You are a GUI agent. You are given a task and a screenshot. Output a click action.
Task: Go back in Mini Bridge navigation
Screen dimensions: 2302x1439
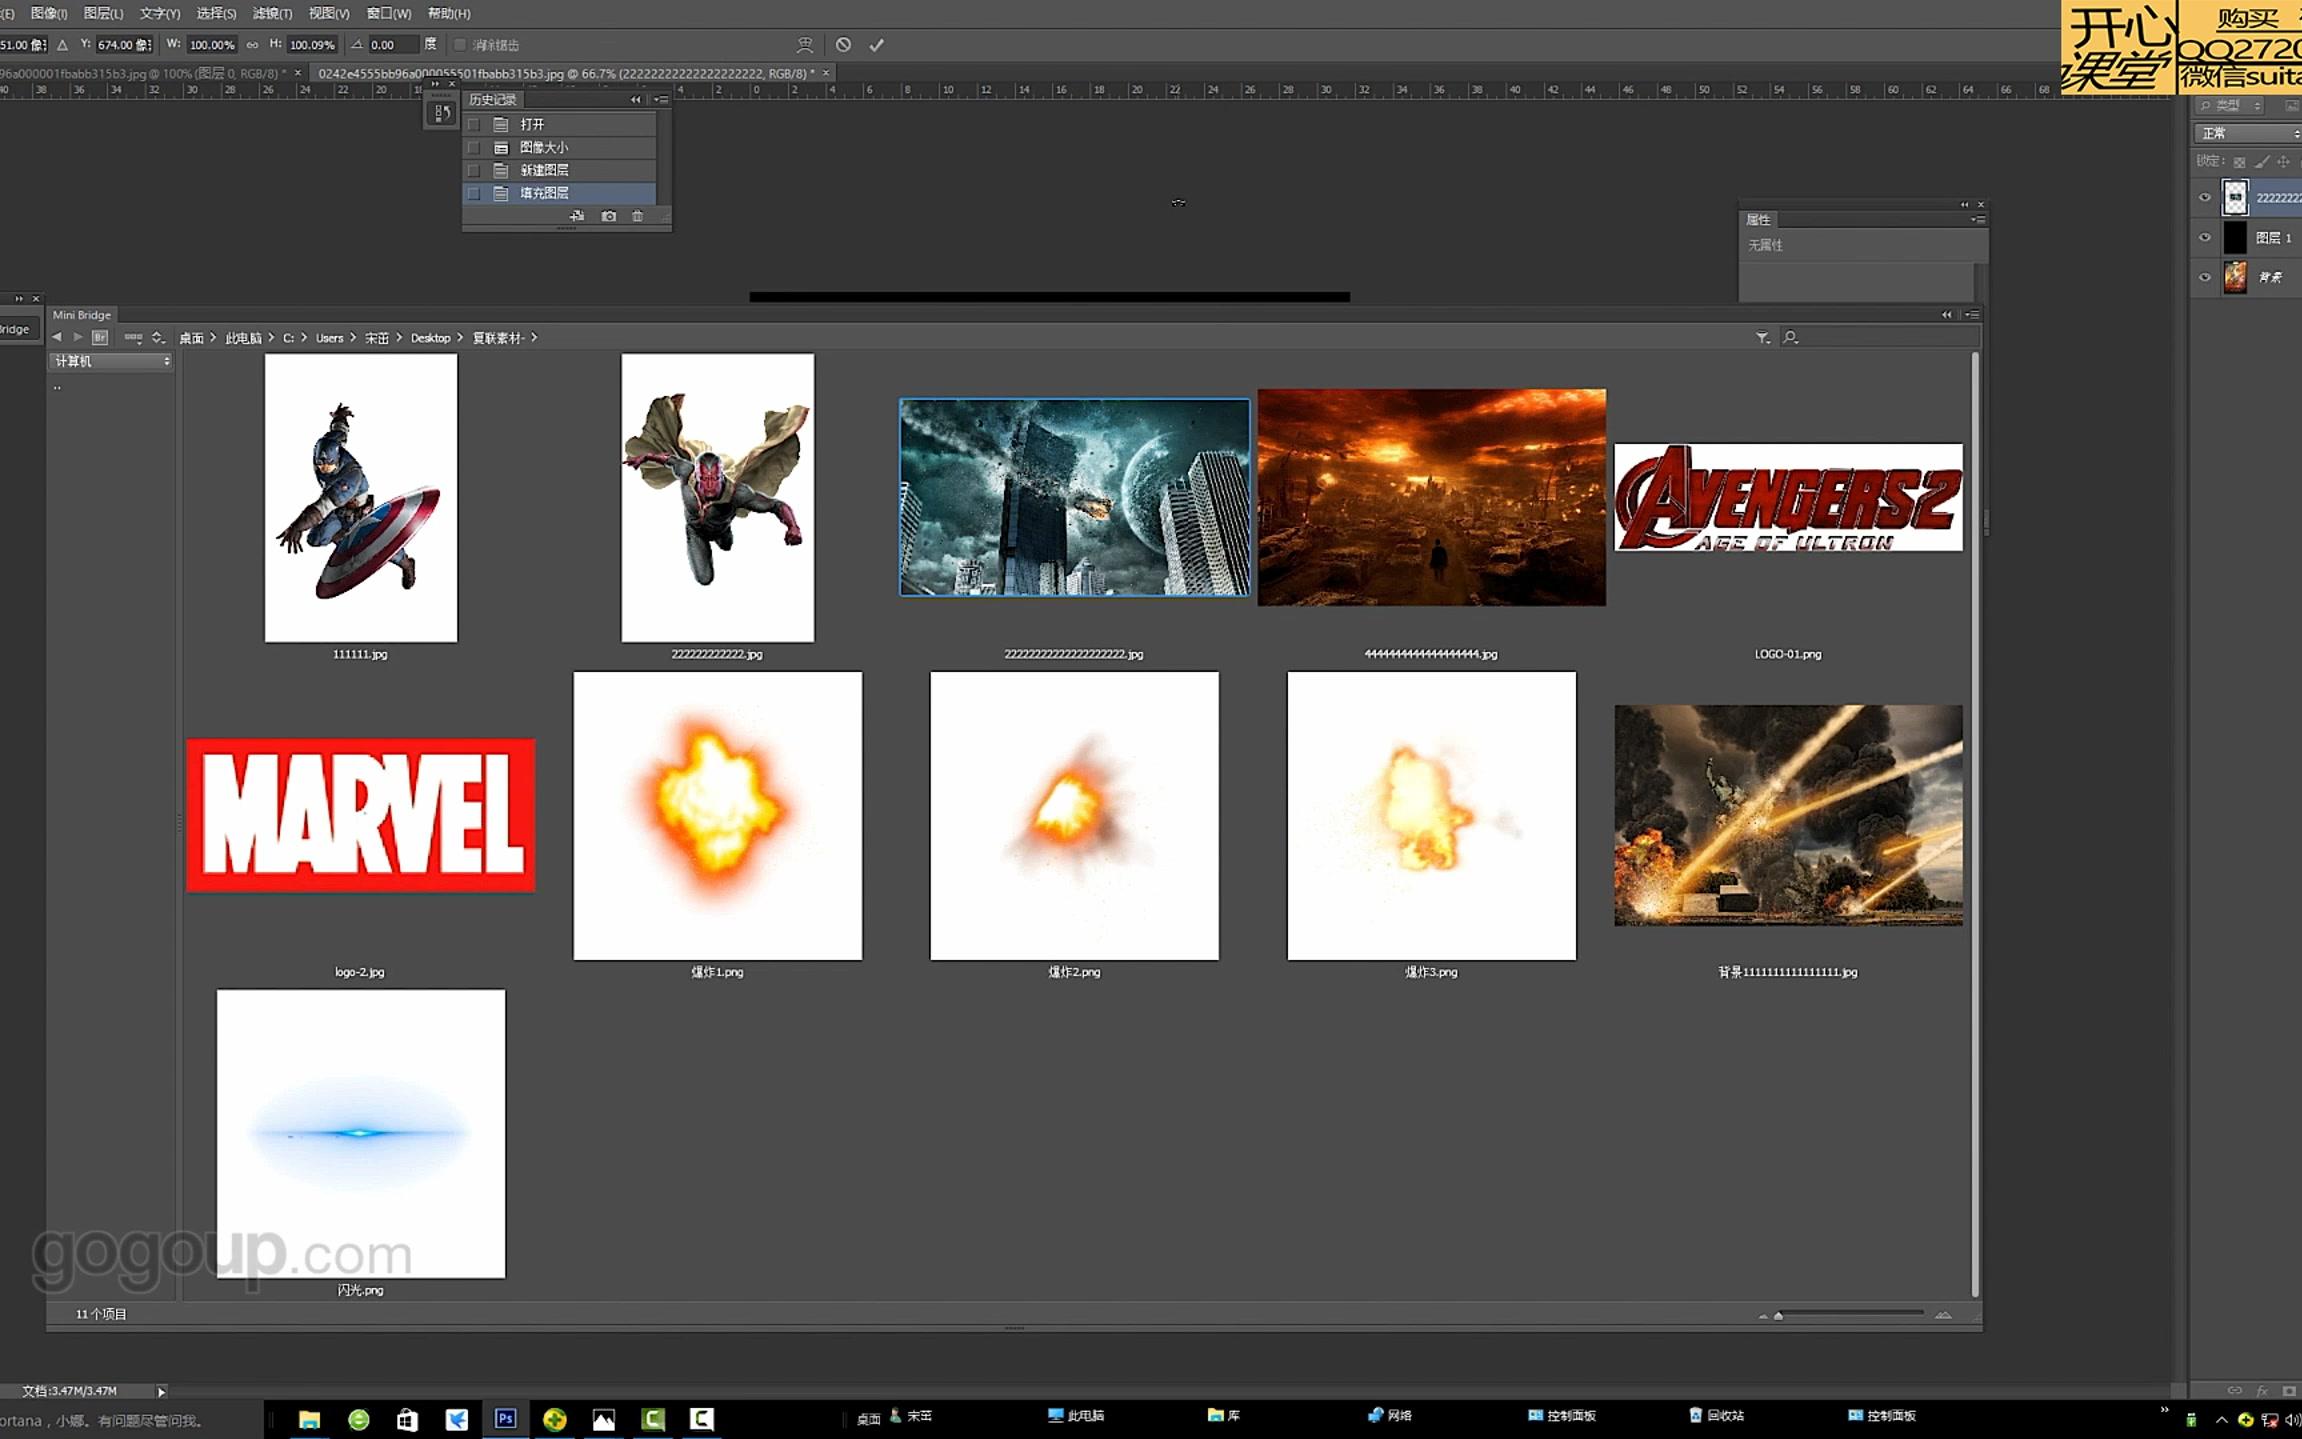pyautogui.click(x=57, y=338)
